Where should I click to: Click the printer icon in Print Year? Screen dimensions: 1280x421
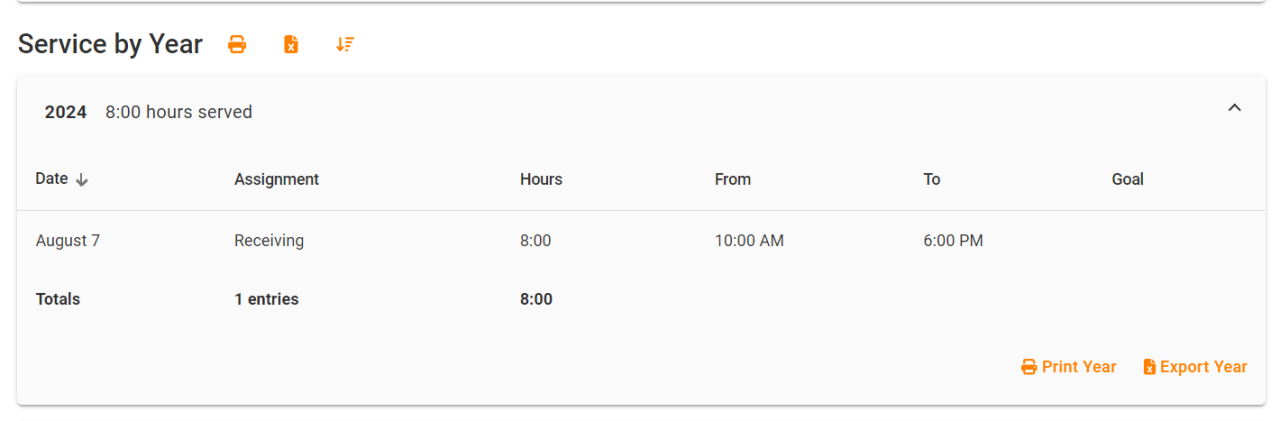1029,367
